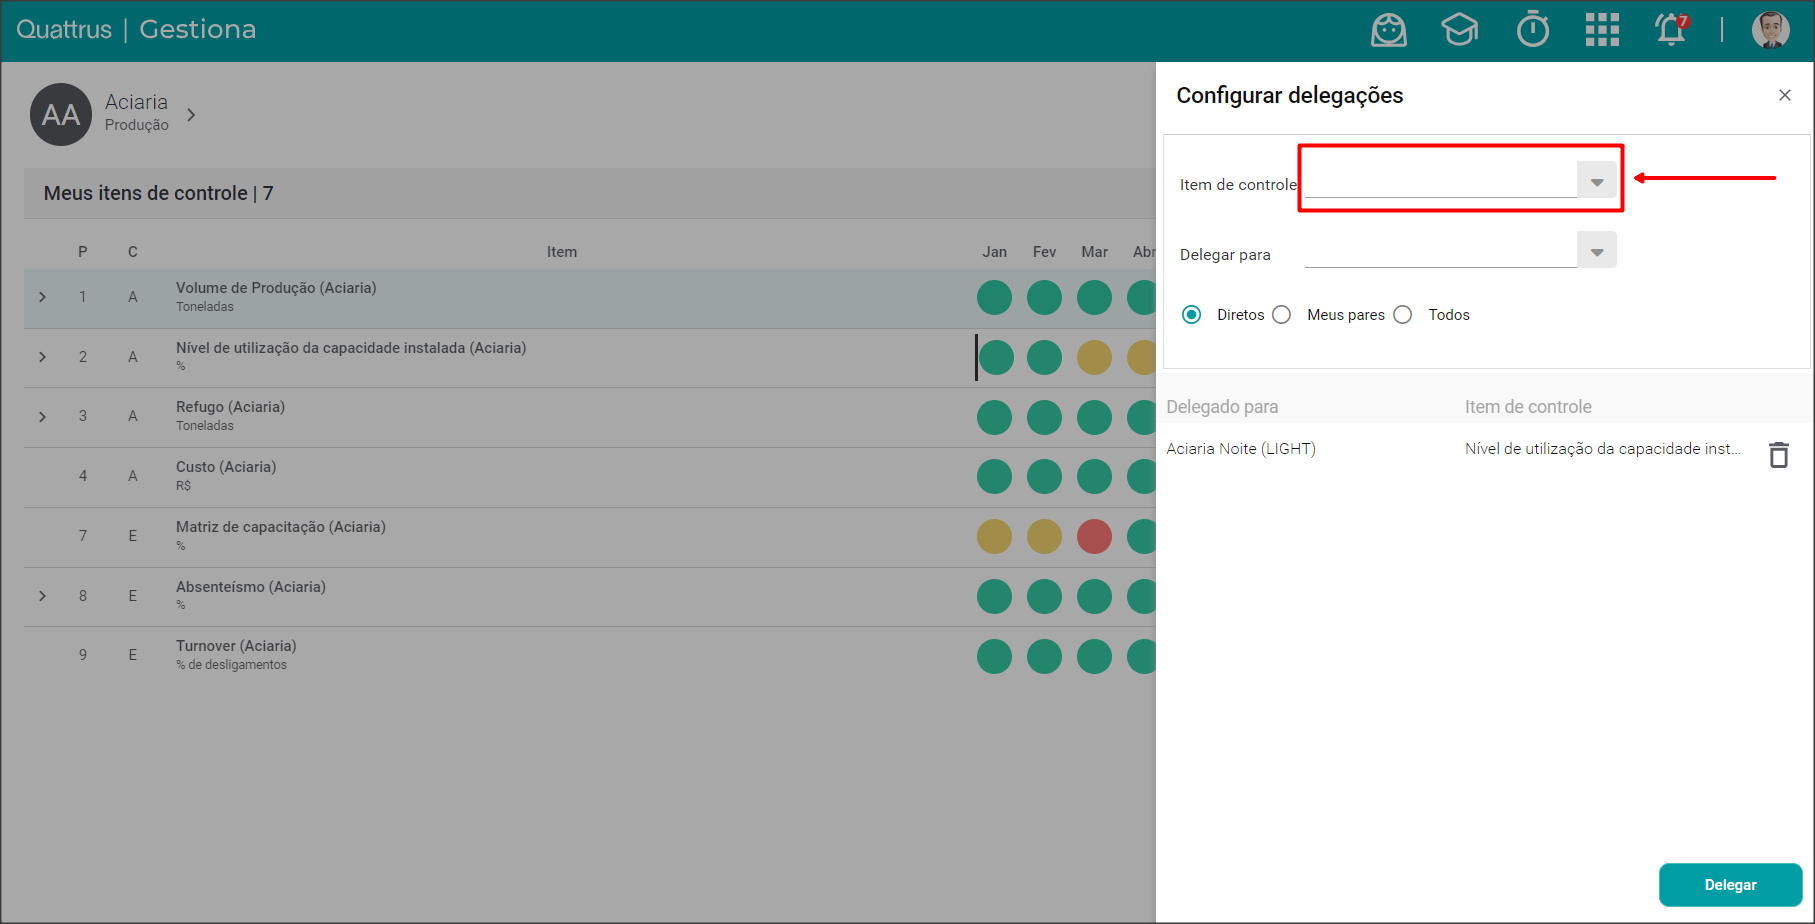The image size is (1815, 924).
Task: Select the Turnover (Aciaria) row item
Action: (236, 646)
